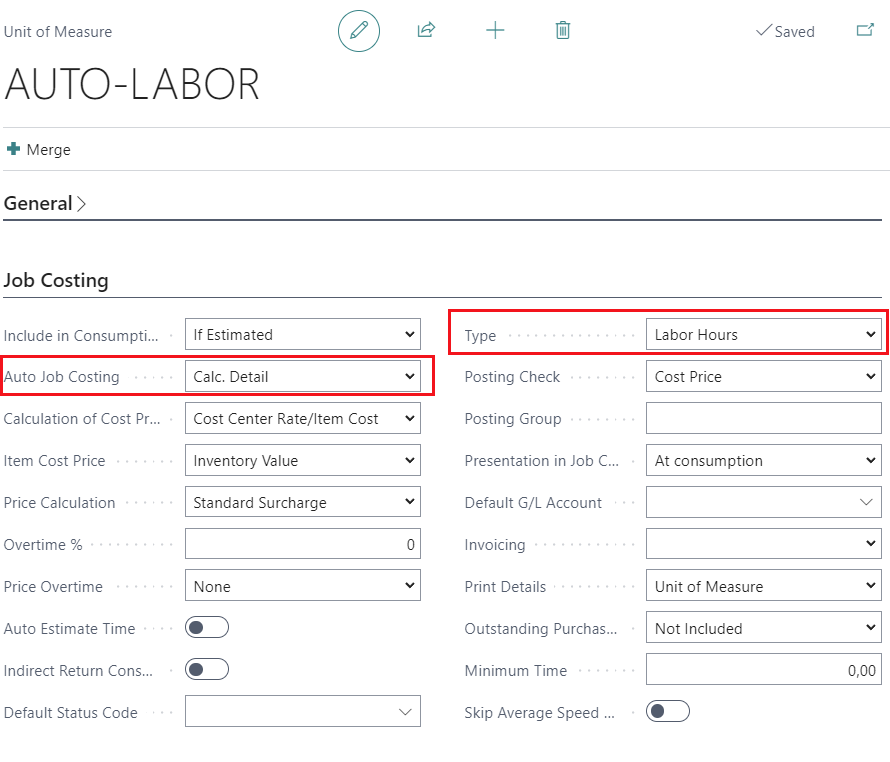Click the Posting Check label
Viewport: 890px width, 762px height.
point(512,376)
